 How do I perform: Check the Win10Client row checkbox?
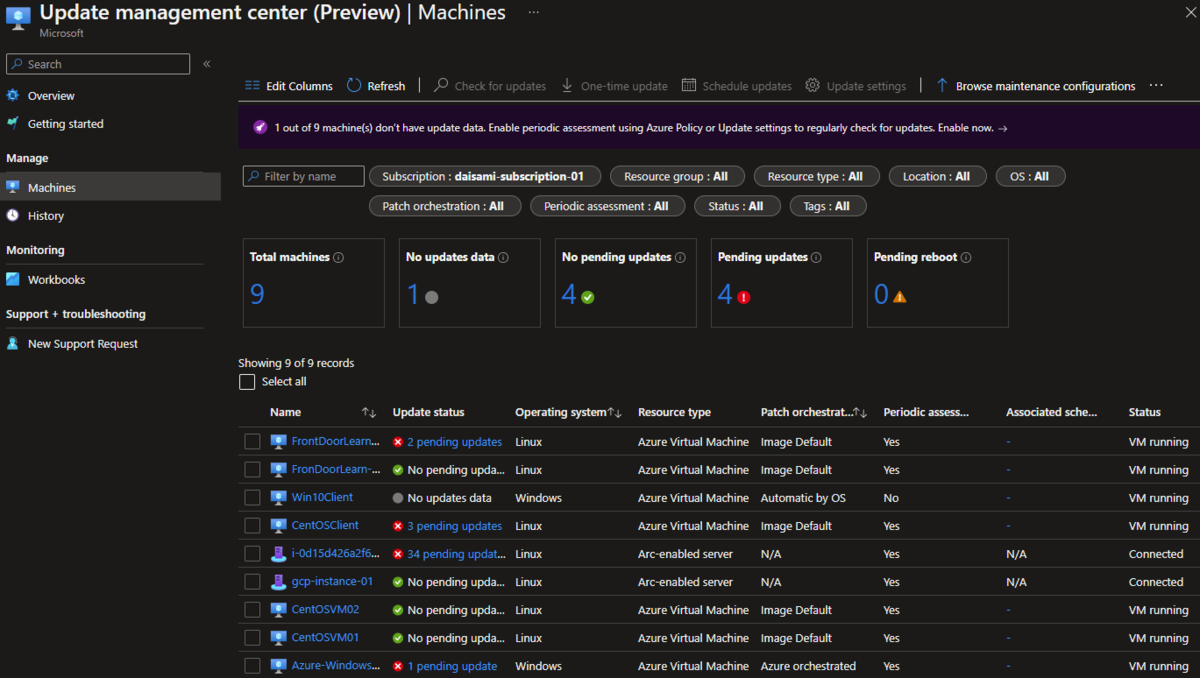(252, 498)
